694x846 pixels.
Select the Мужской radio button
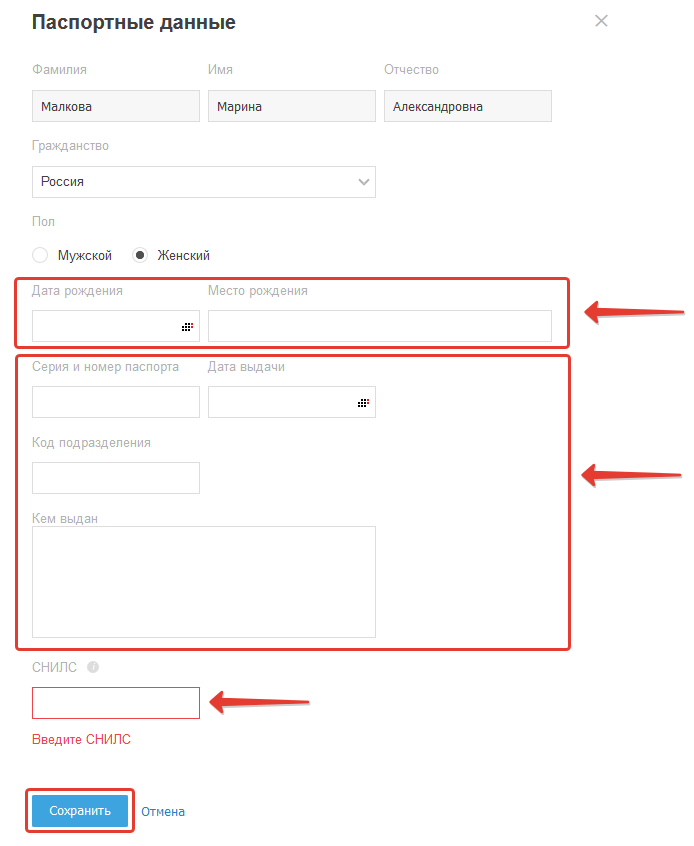pos(40,255)
